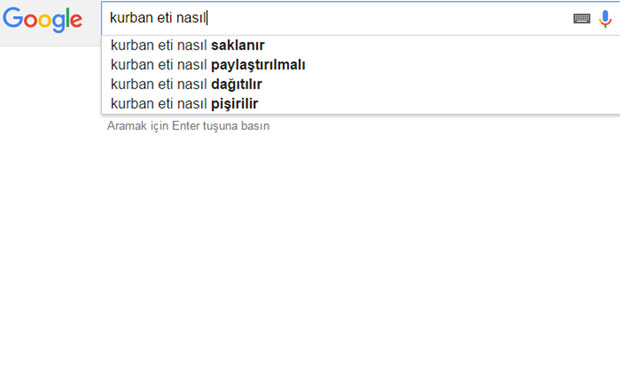Click the bold word "saklanır"

pyautogui.click(x=238, y=45)
